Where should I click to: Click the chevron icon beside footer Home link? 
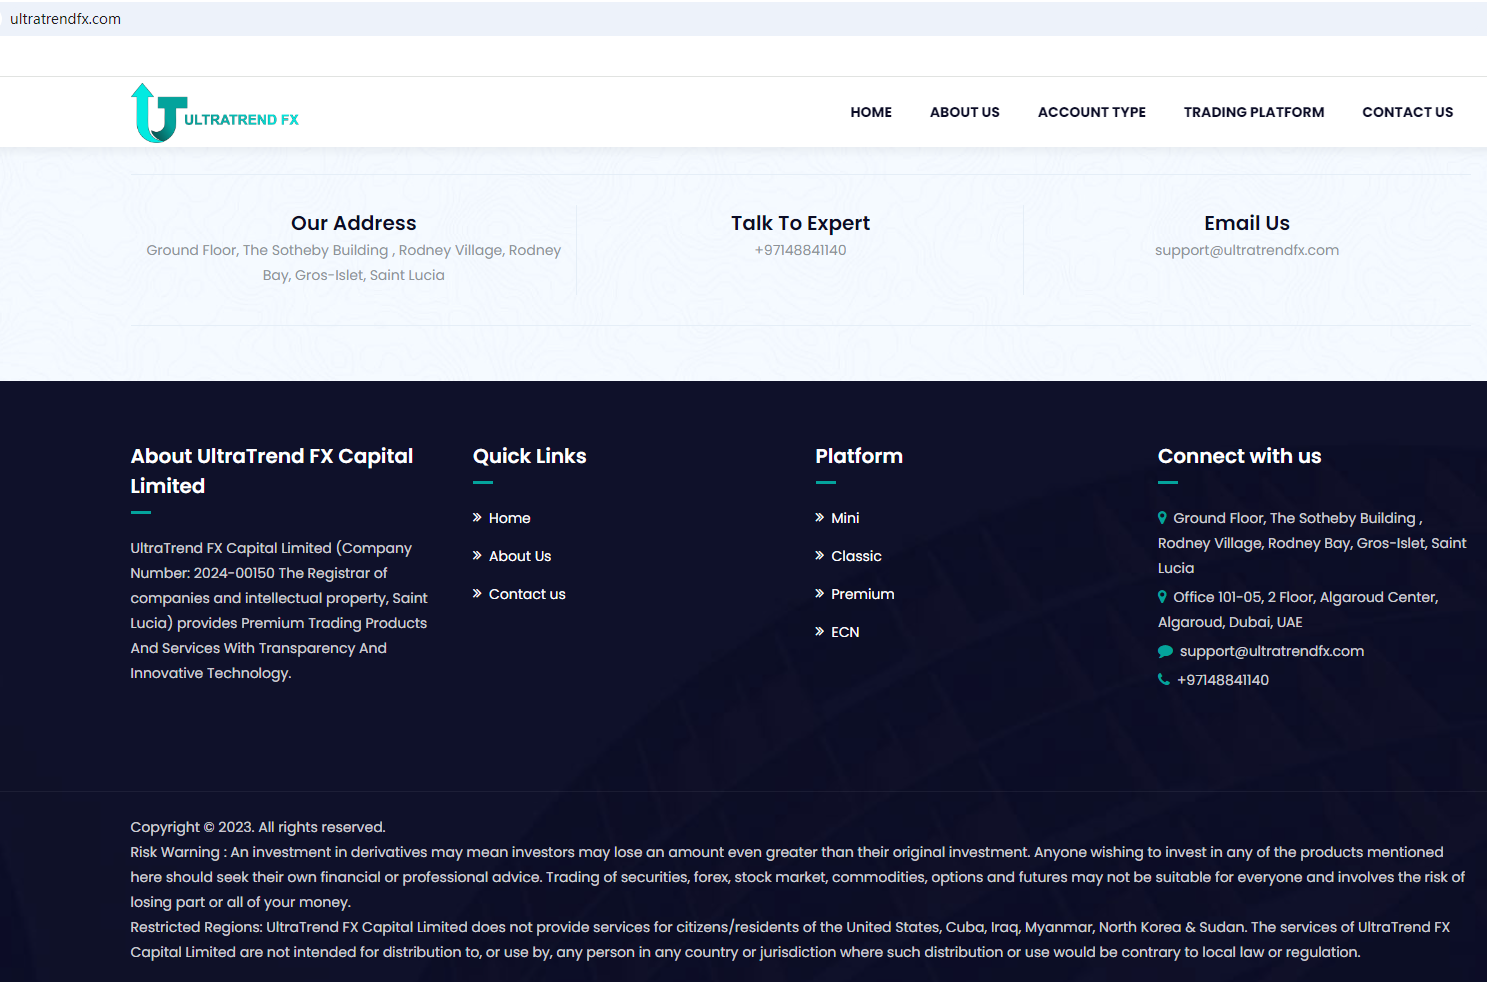[478, 518]
